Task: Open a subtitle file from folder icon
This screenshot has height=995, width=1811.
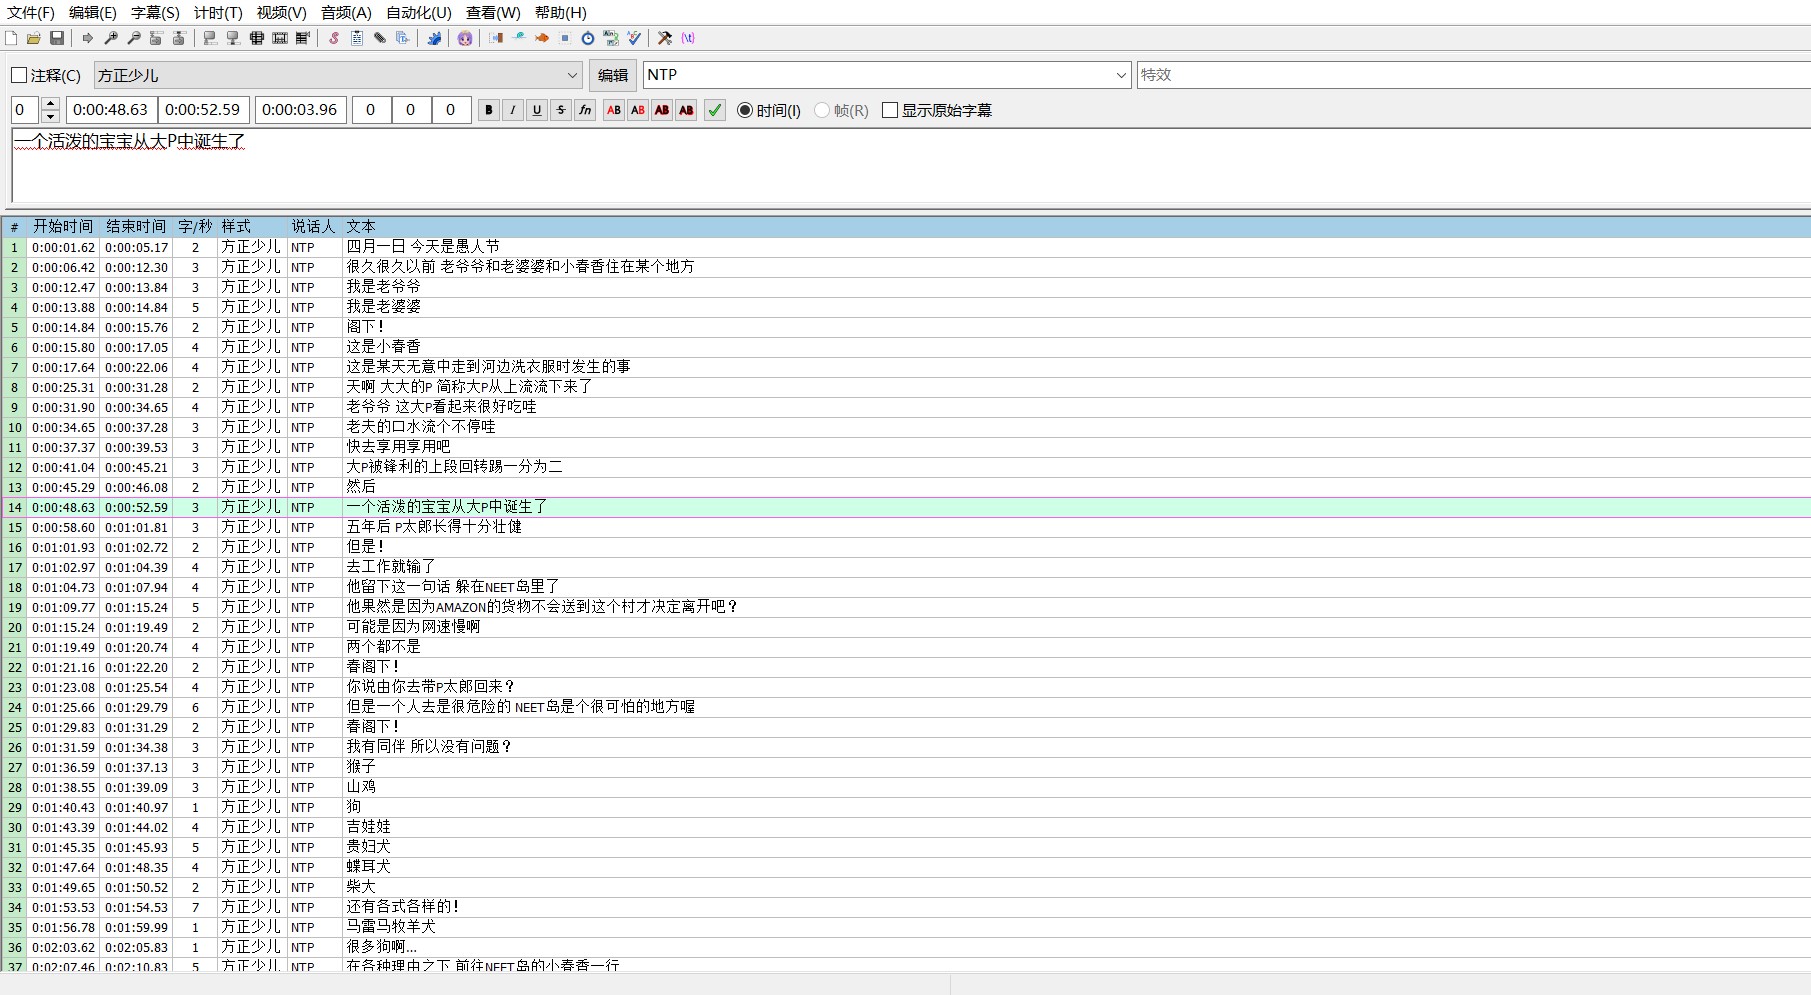Action: coord(34,38)
